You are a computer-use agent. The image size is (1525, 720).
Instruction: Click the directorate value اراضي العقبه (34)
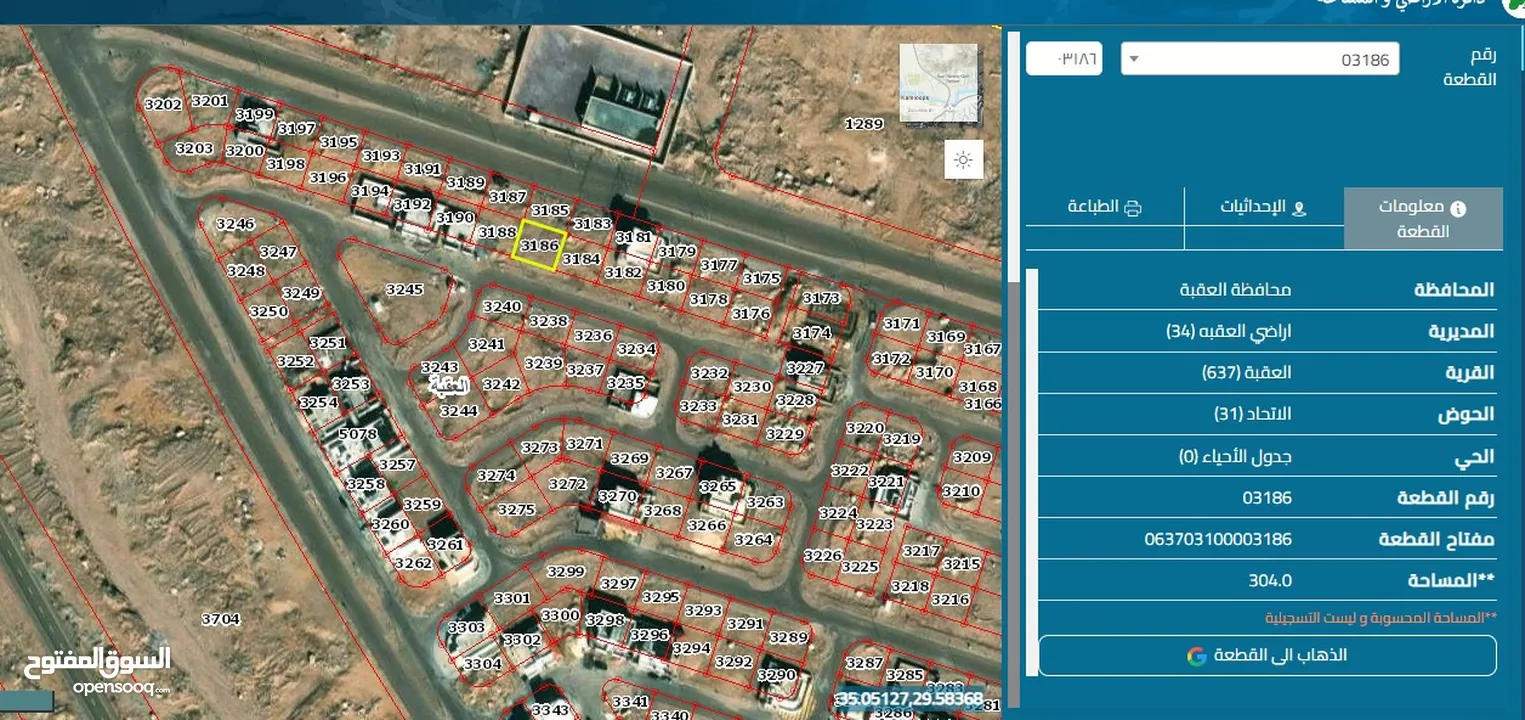pos(1229,331)
